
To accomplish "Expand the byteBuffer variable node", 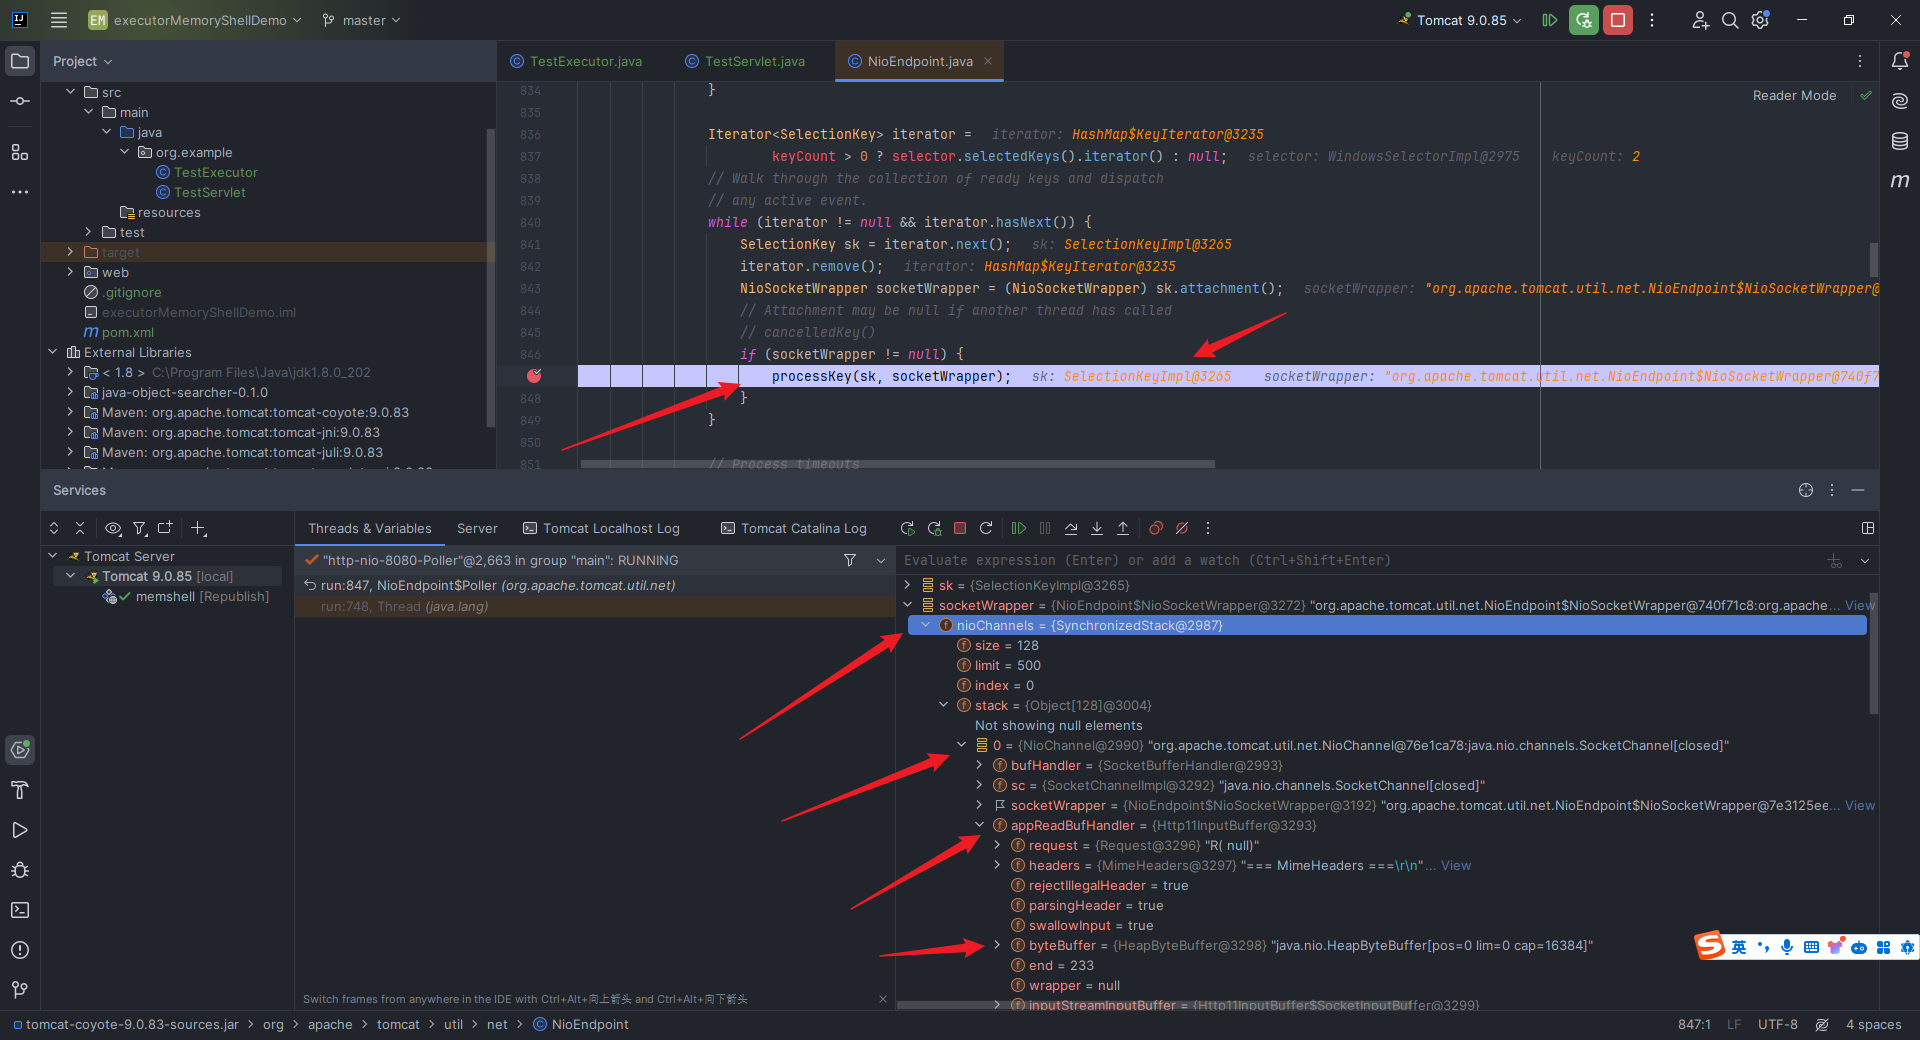I will (997, 945).
